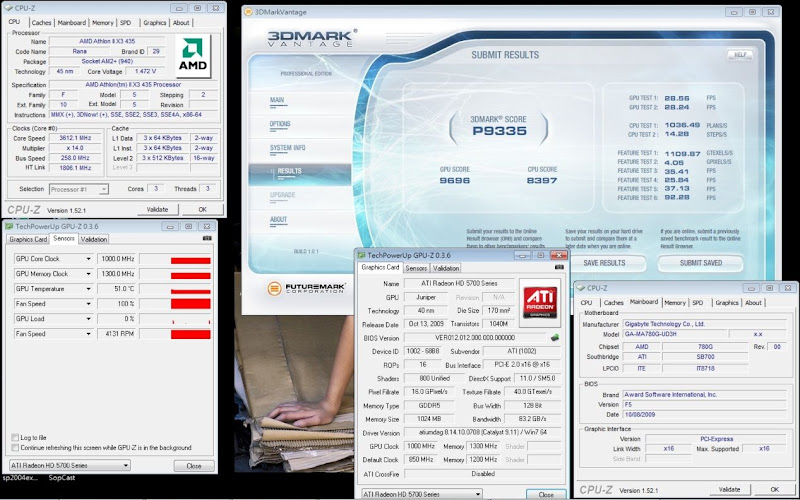The height and width of the screenshot is (500, 800).
Task: Click the camera screenshot icon in GPU-Z Sensors window
Action: pos(207,238)
